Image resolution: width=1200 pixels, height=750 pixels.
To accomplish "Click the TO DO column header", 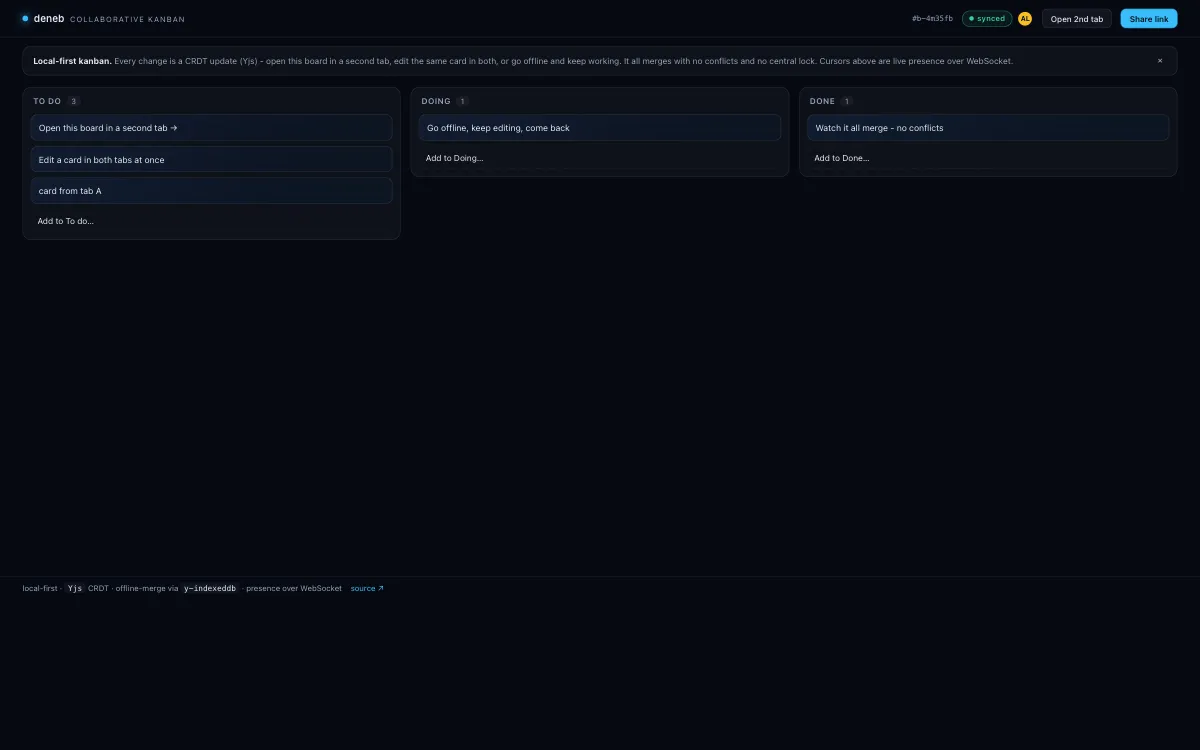I will pyautogui.click(x=47, y=101).
